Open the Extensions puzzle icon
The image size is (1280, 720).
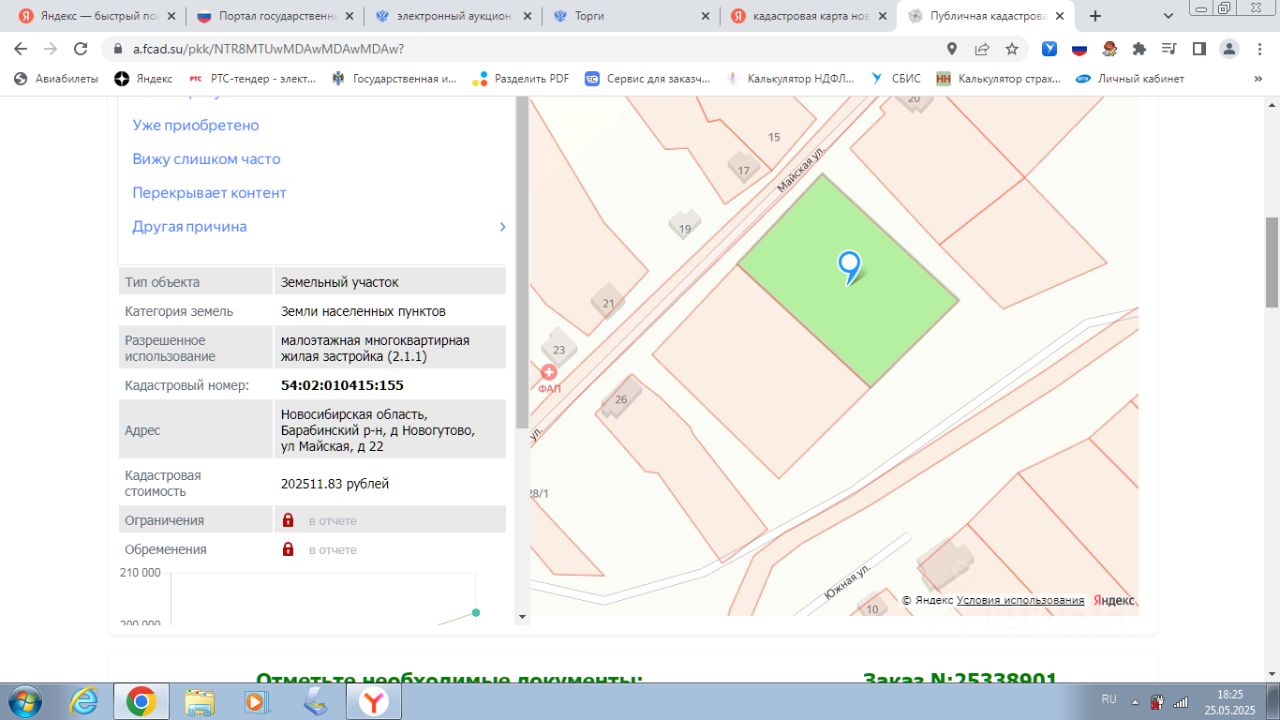[1139, 48]
